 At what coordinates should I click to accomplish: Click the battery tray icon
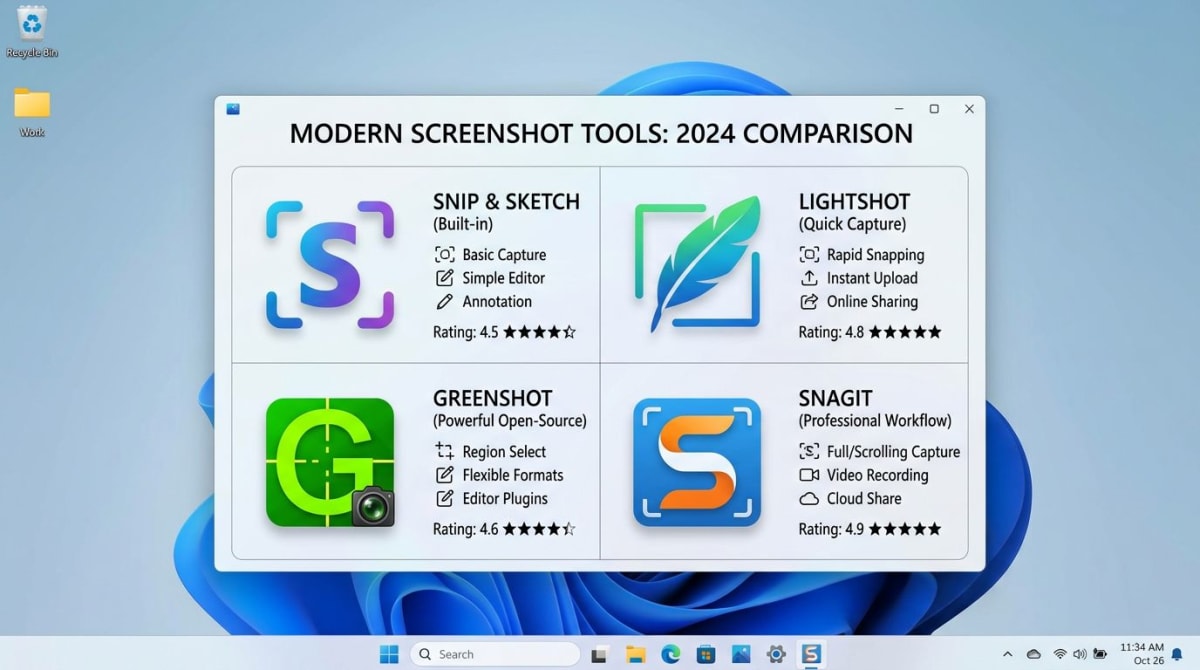pos(1101,655)
